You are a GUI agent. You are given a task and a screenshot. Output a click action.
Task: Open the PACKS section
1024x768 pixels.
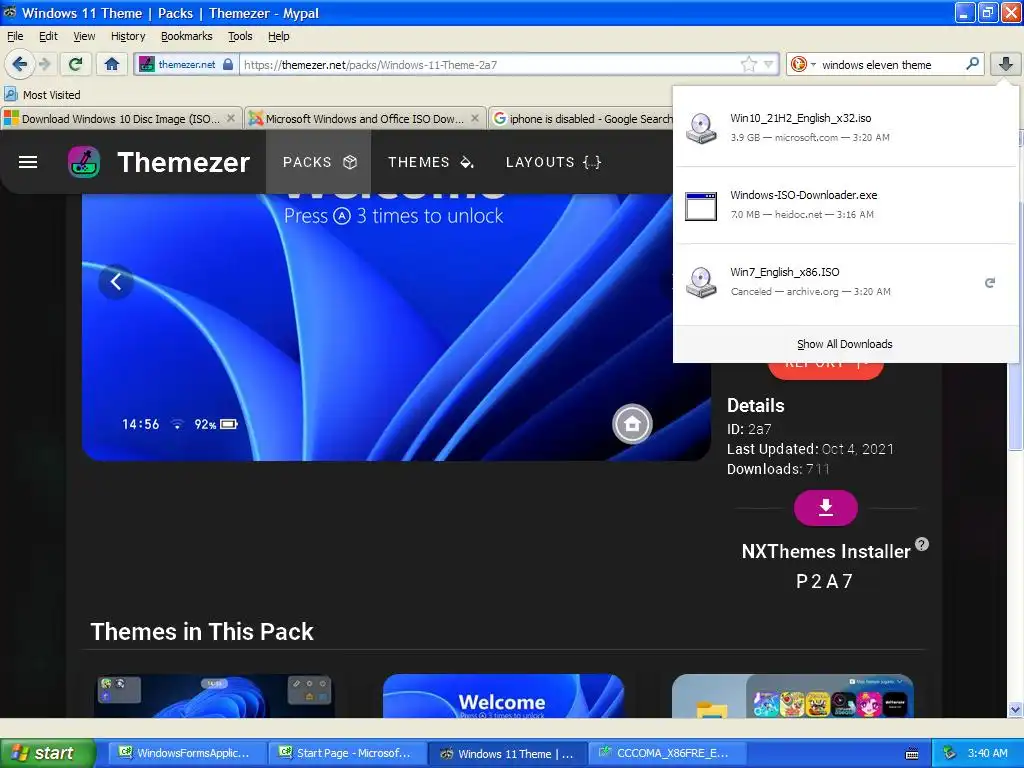pyautogui.click(x=319, y=162)
